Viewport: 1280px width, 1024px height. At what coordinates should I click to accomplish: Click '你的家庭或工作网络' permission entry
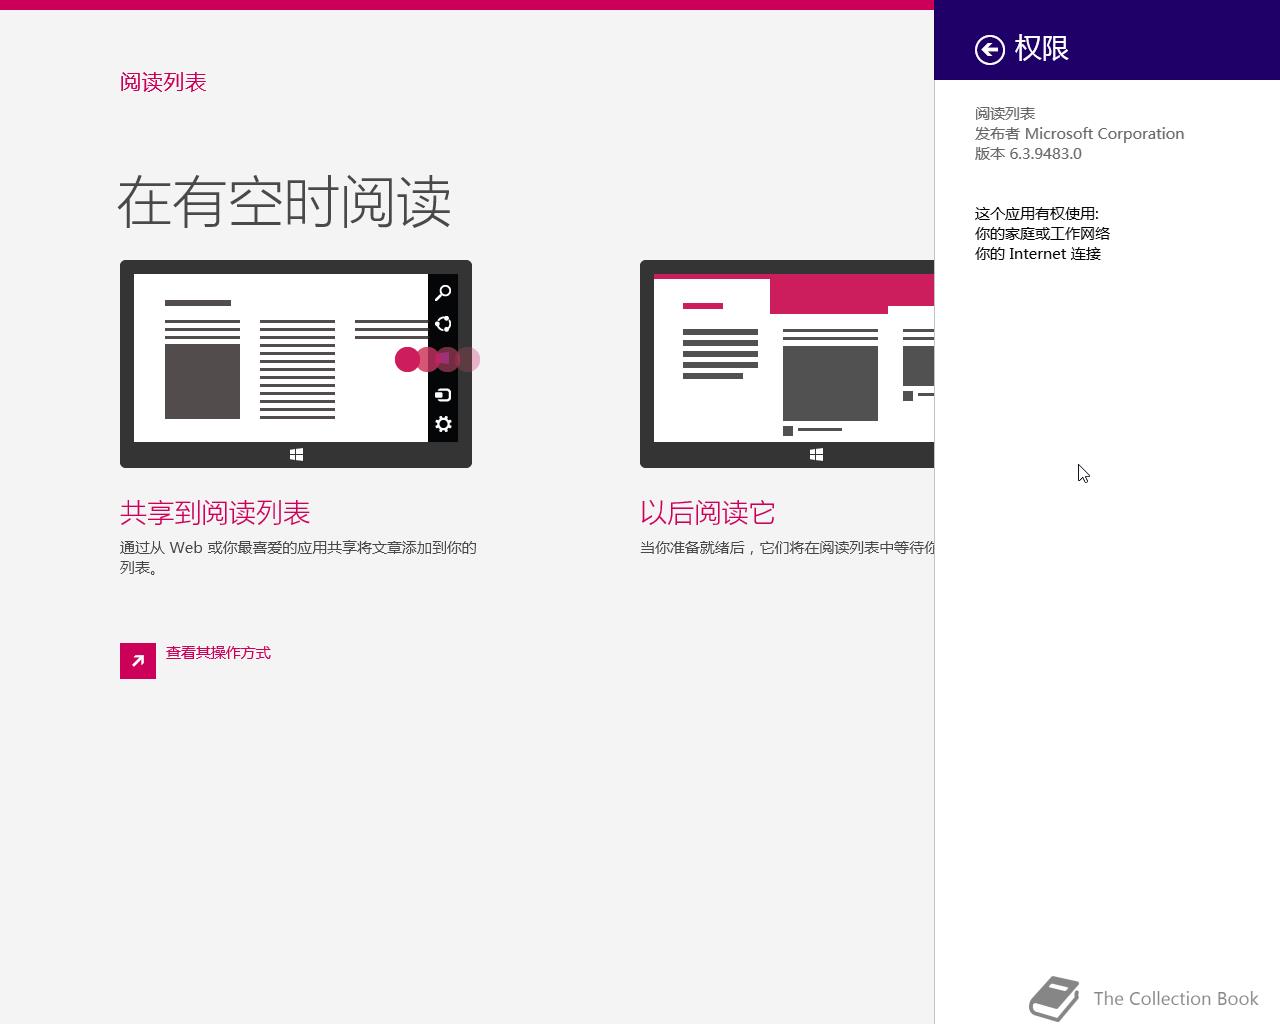tap(1042, 234)
